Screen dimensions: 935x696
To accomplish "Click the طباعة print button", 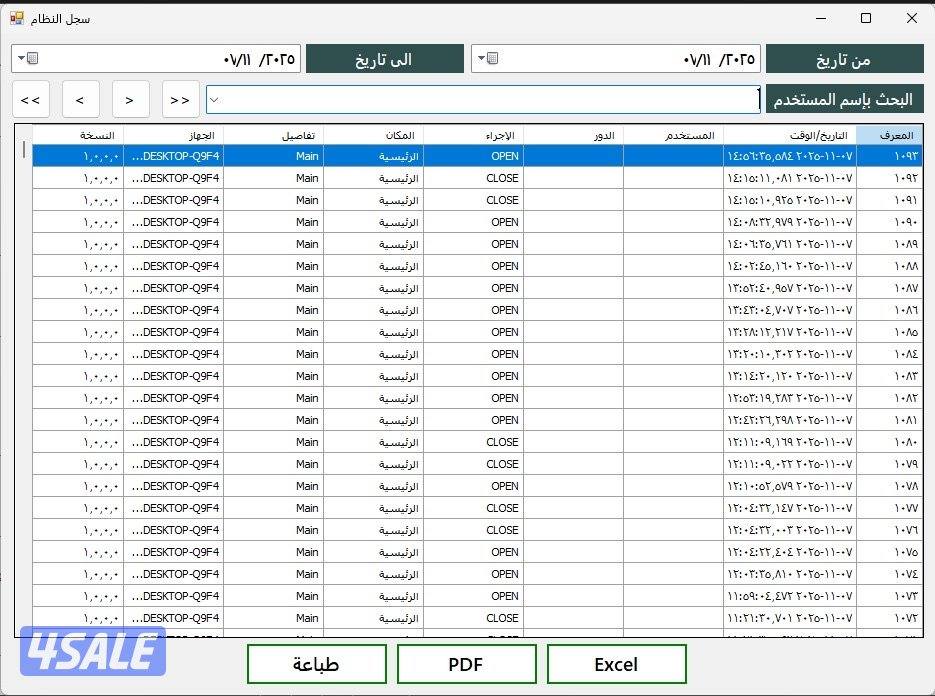I will pyautogui.click(x=316, y=664).
